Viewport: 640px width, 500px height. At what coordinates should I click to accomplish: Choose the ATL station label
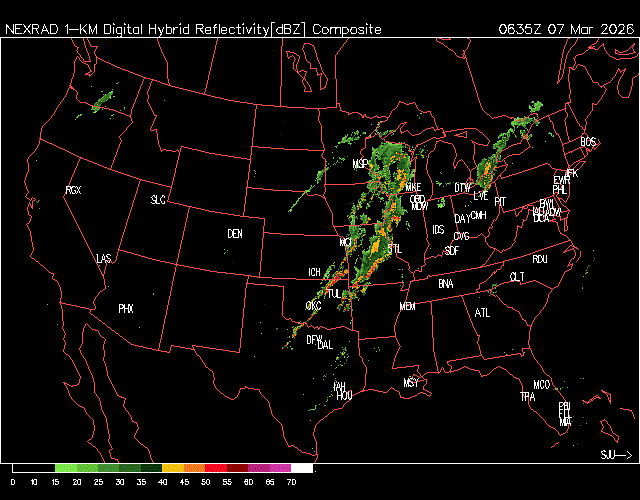tap(483, 313)
